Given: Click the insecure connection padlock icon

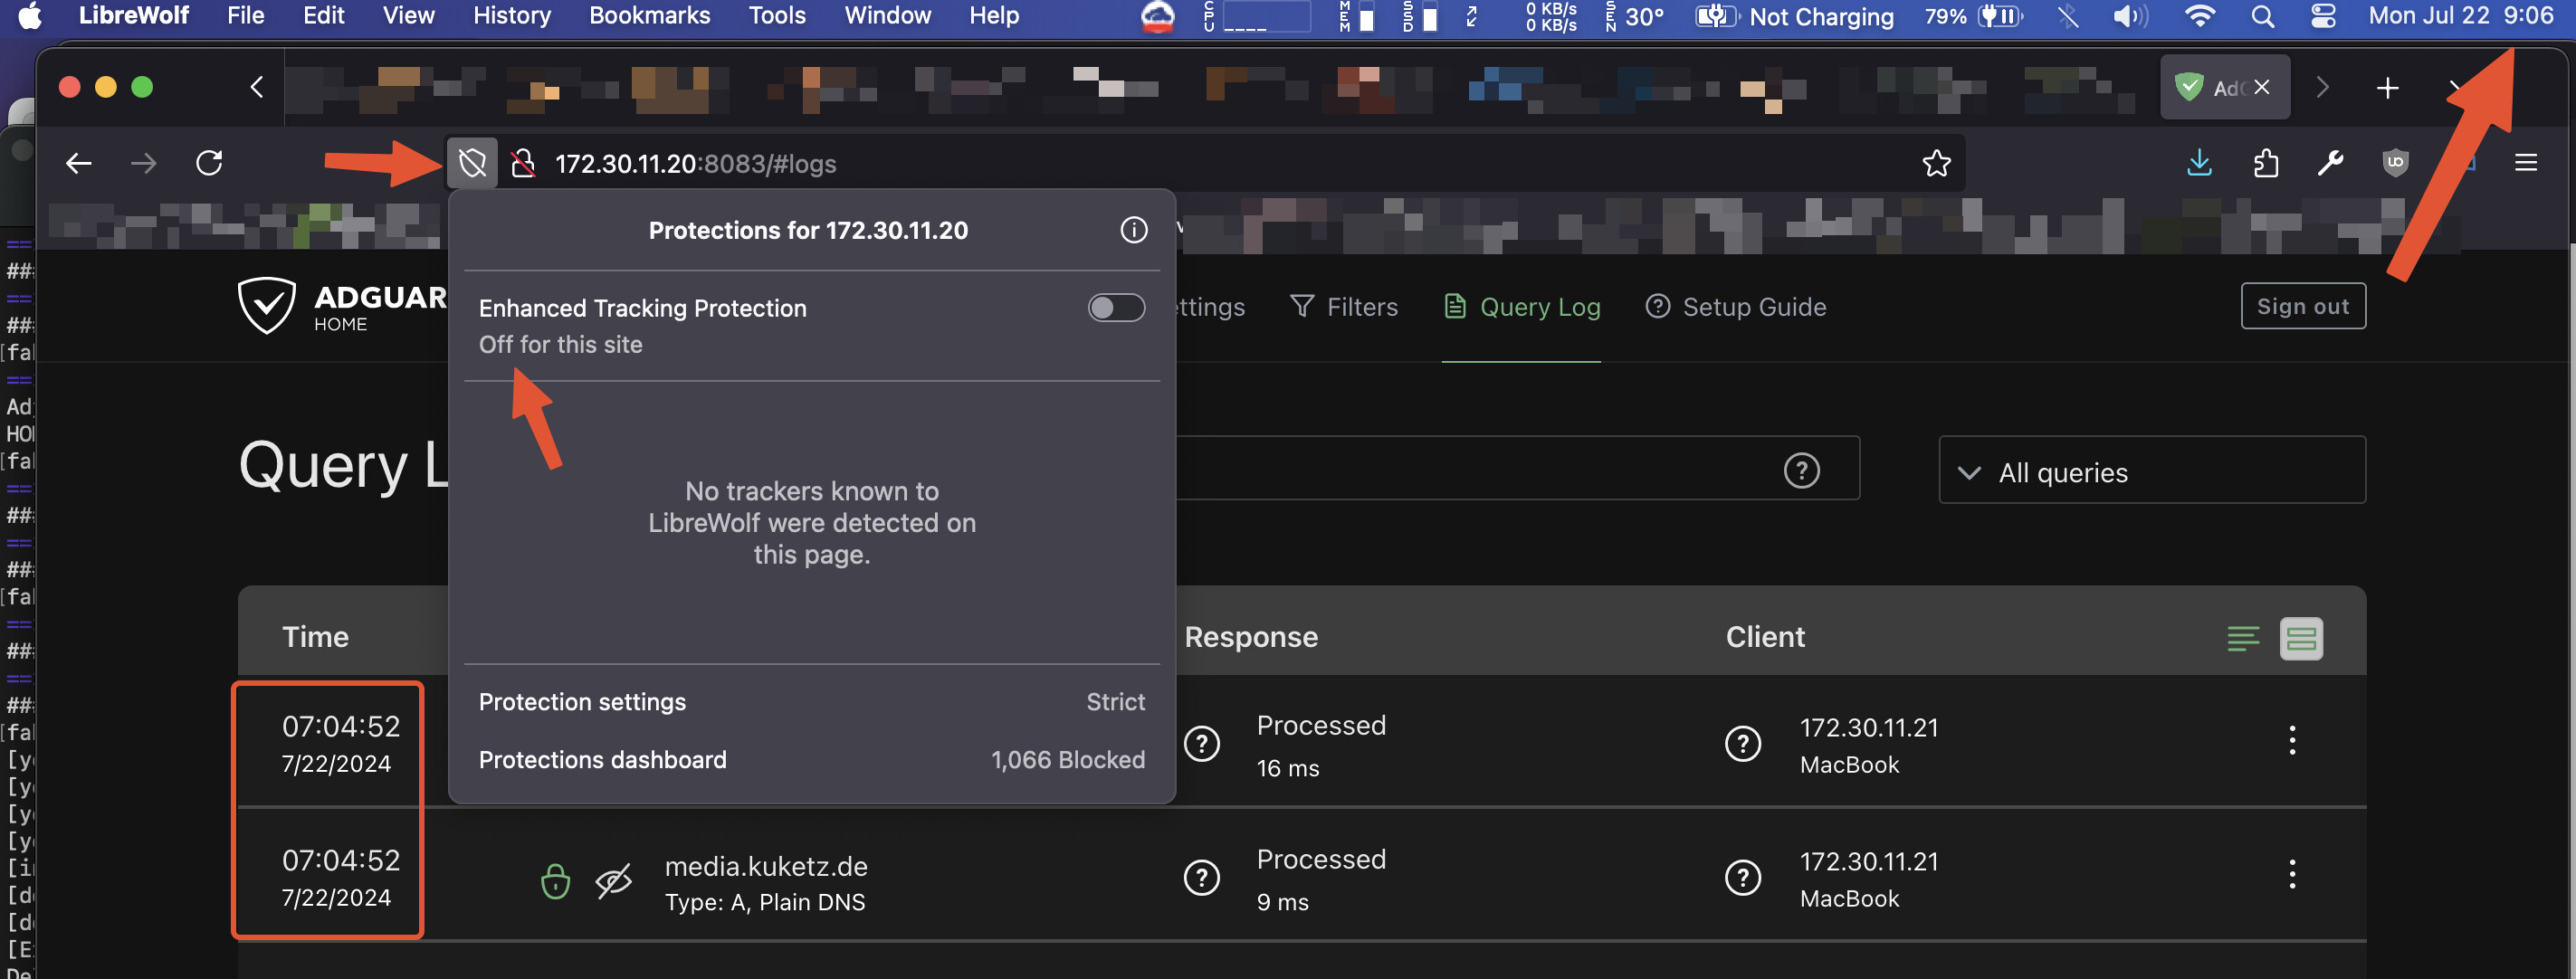Looking at the screenshot, I should (523, 163).
